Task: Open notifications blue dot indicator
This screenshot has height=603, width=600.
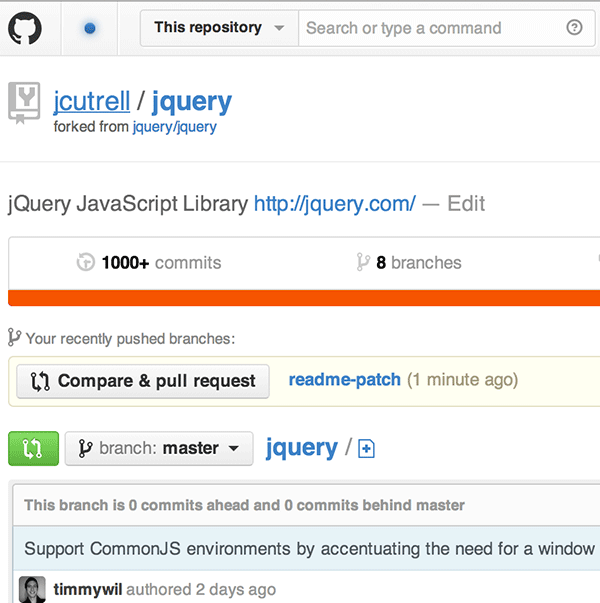Action: point(90,28)
